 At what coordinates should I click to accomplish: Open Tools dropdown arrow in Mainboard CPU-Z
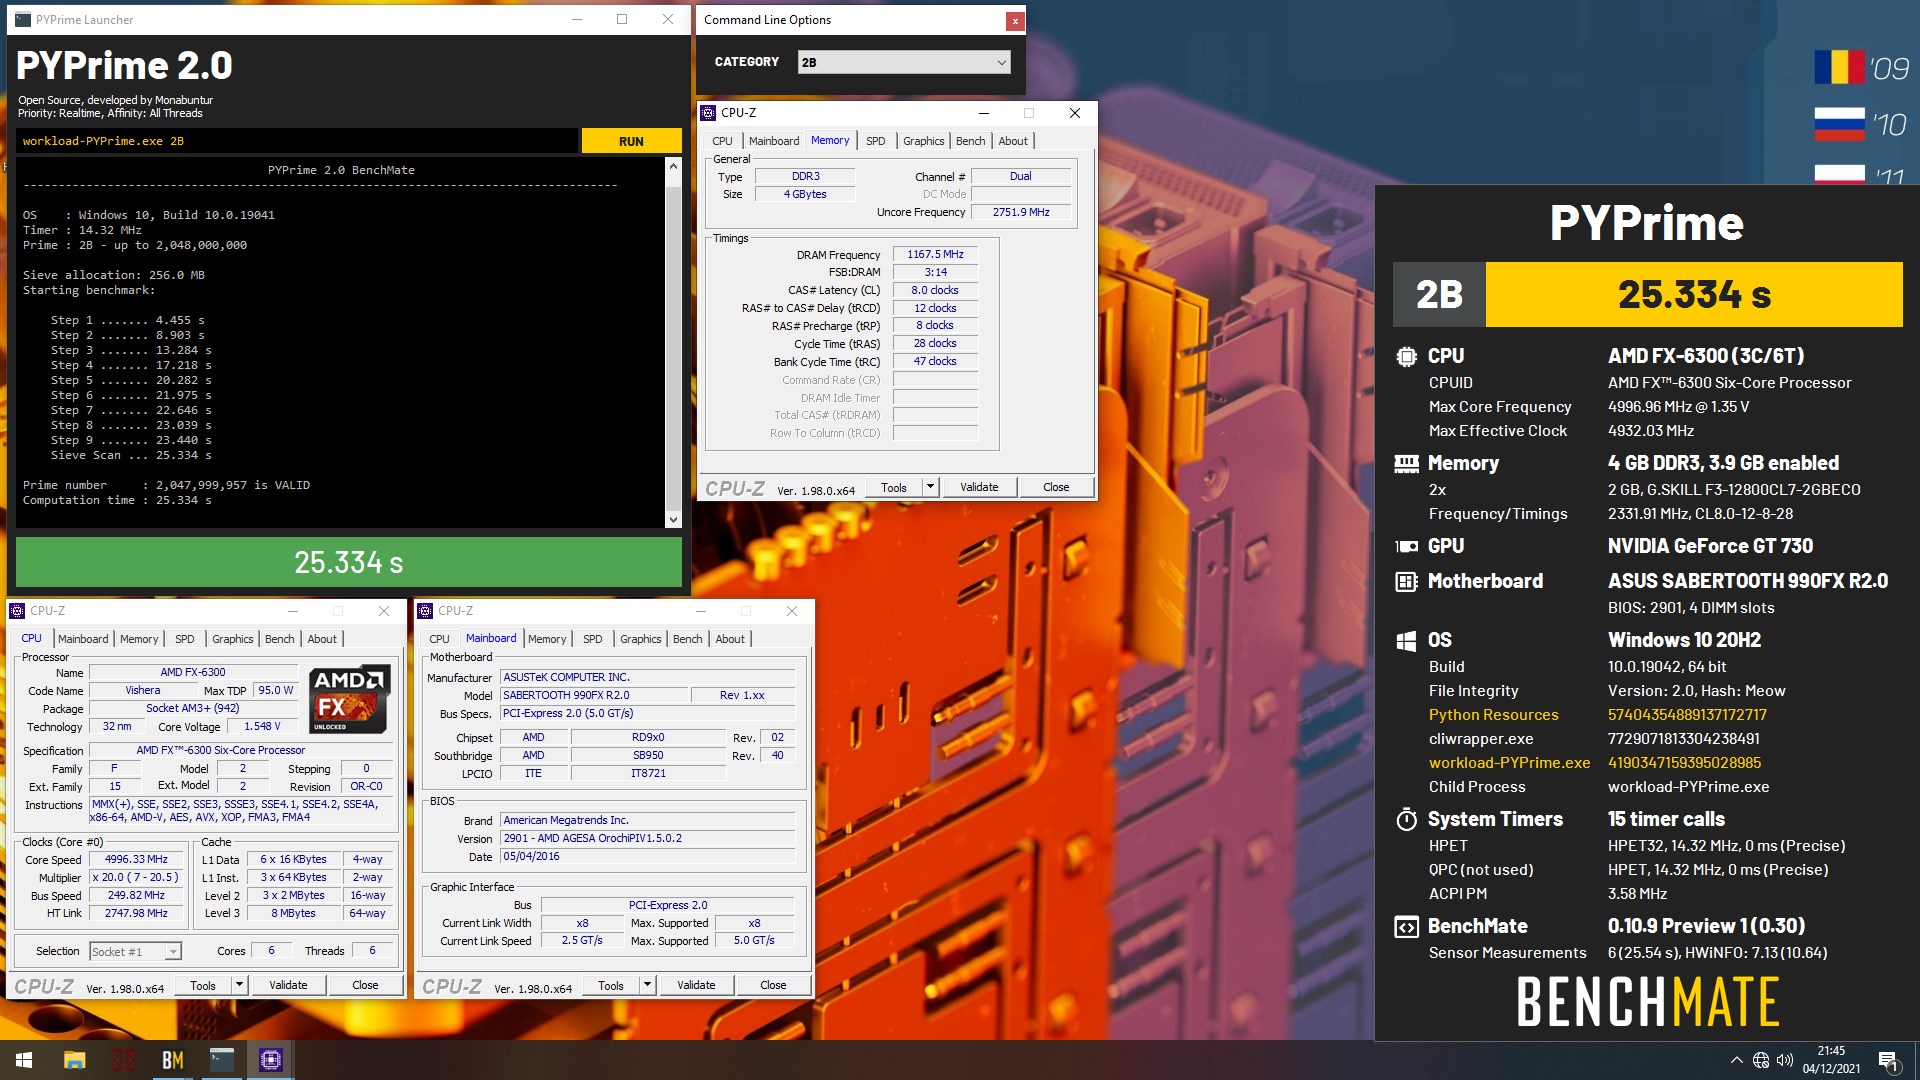click(x=647, y=985)
